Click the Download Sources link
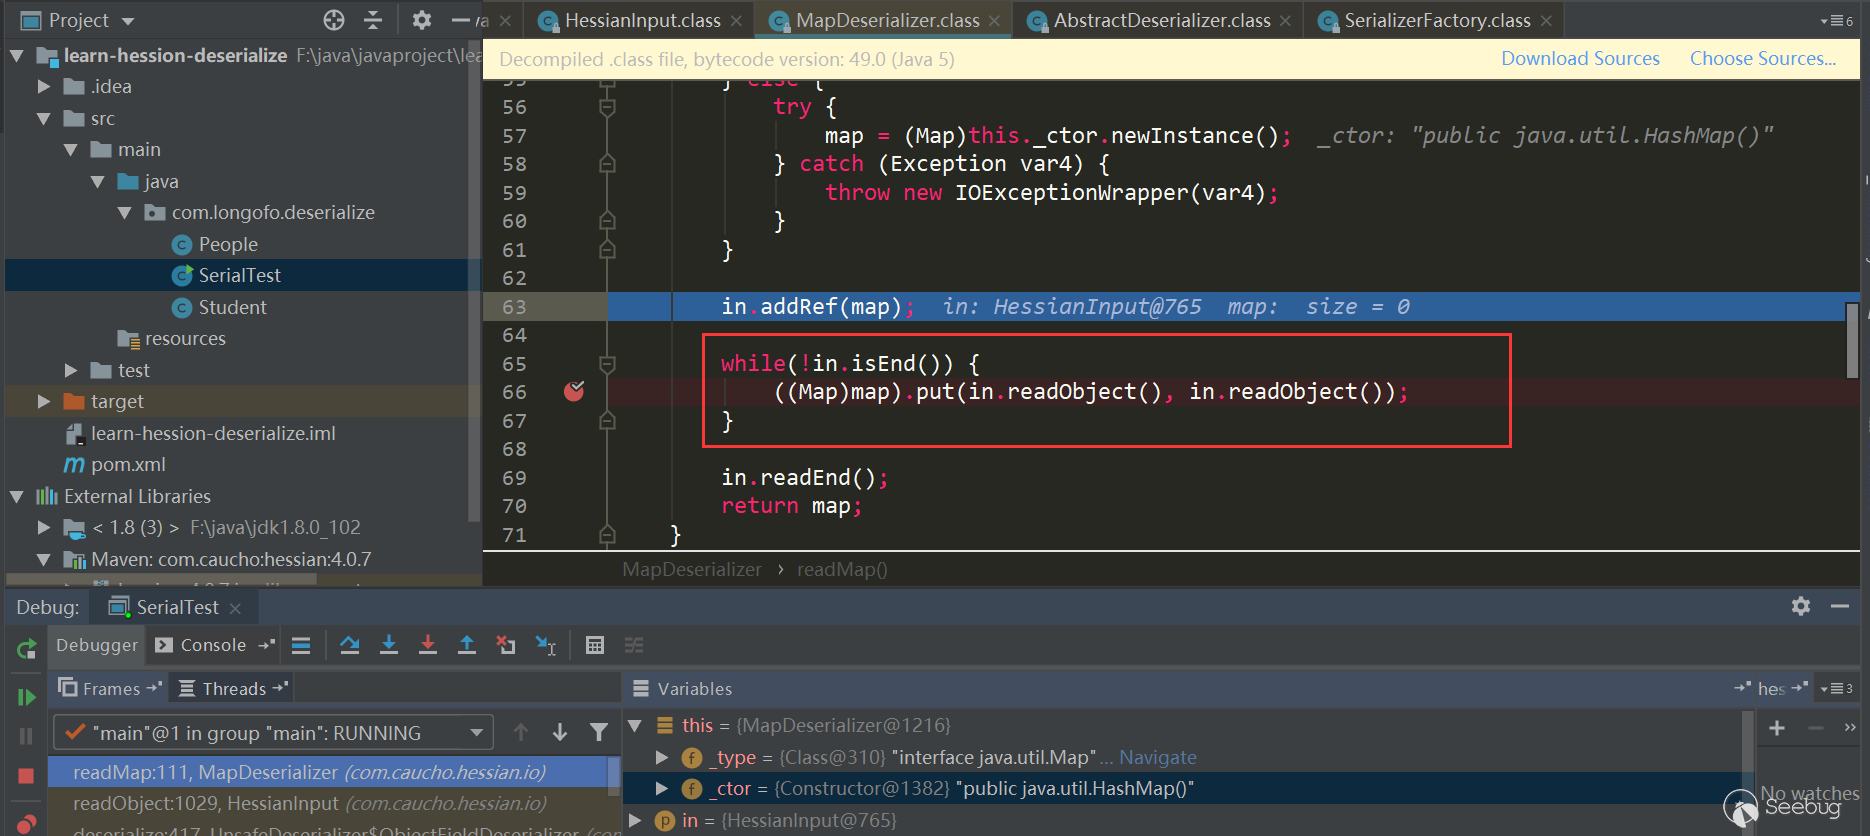This screenshot has height=836, width=1870. tap(1580, 59)
